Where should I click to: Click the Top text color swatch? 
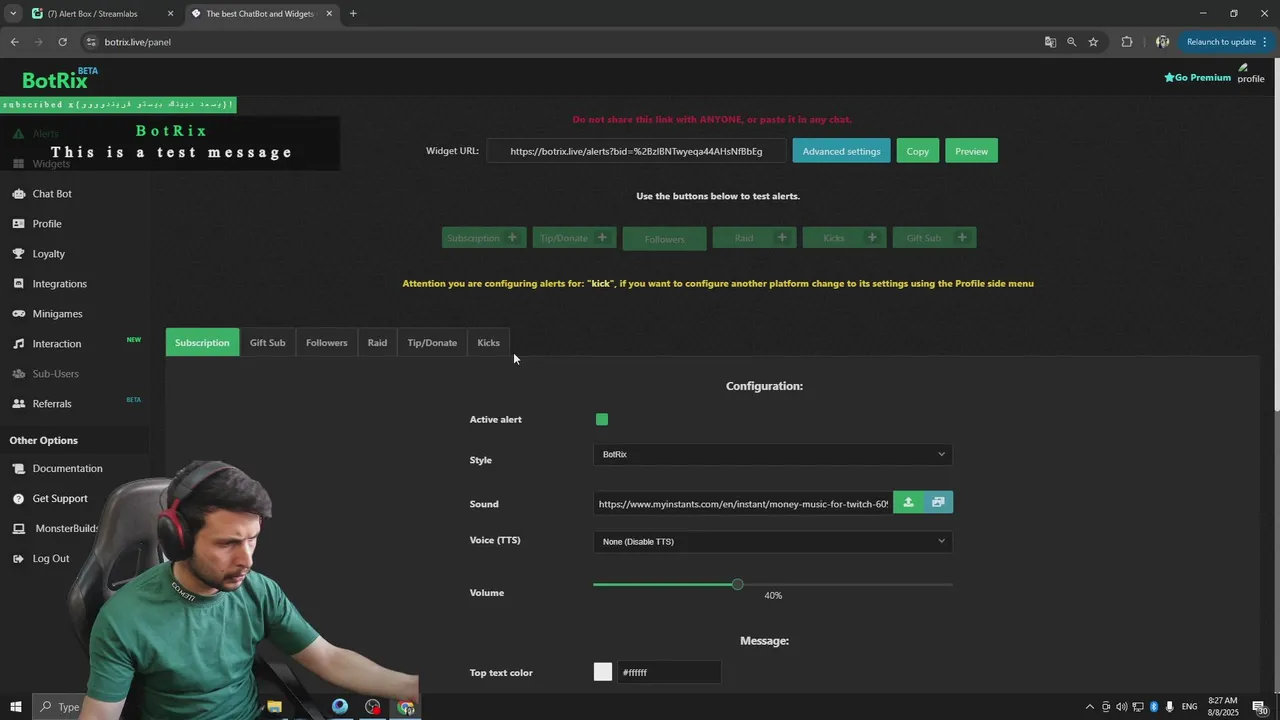pyautogui.click(x=603, y=672)
